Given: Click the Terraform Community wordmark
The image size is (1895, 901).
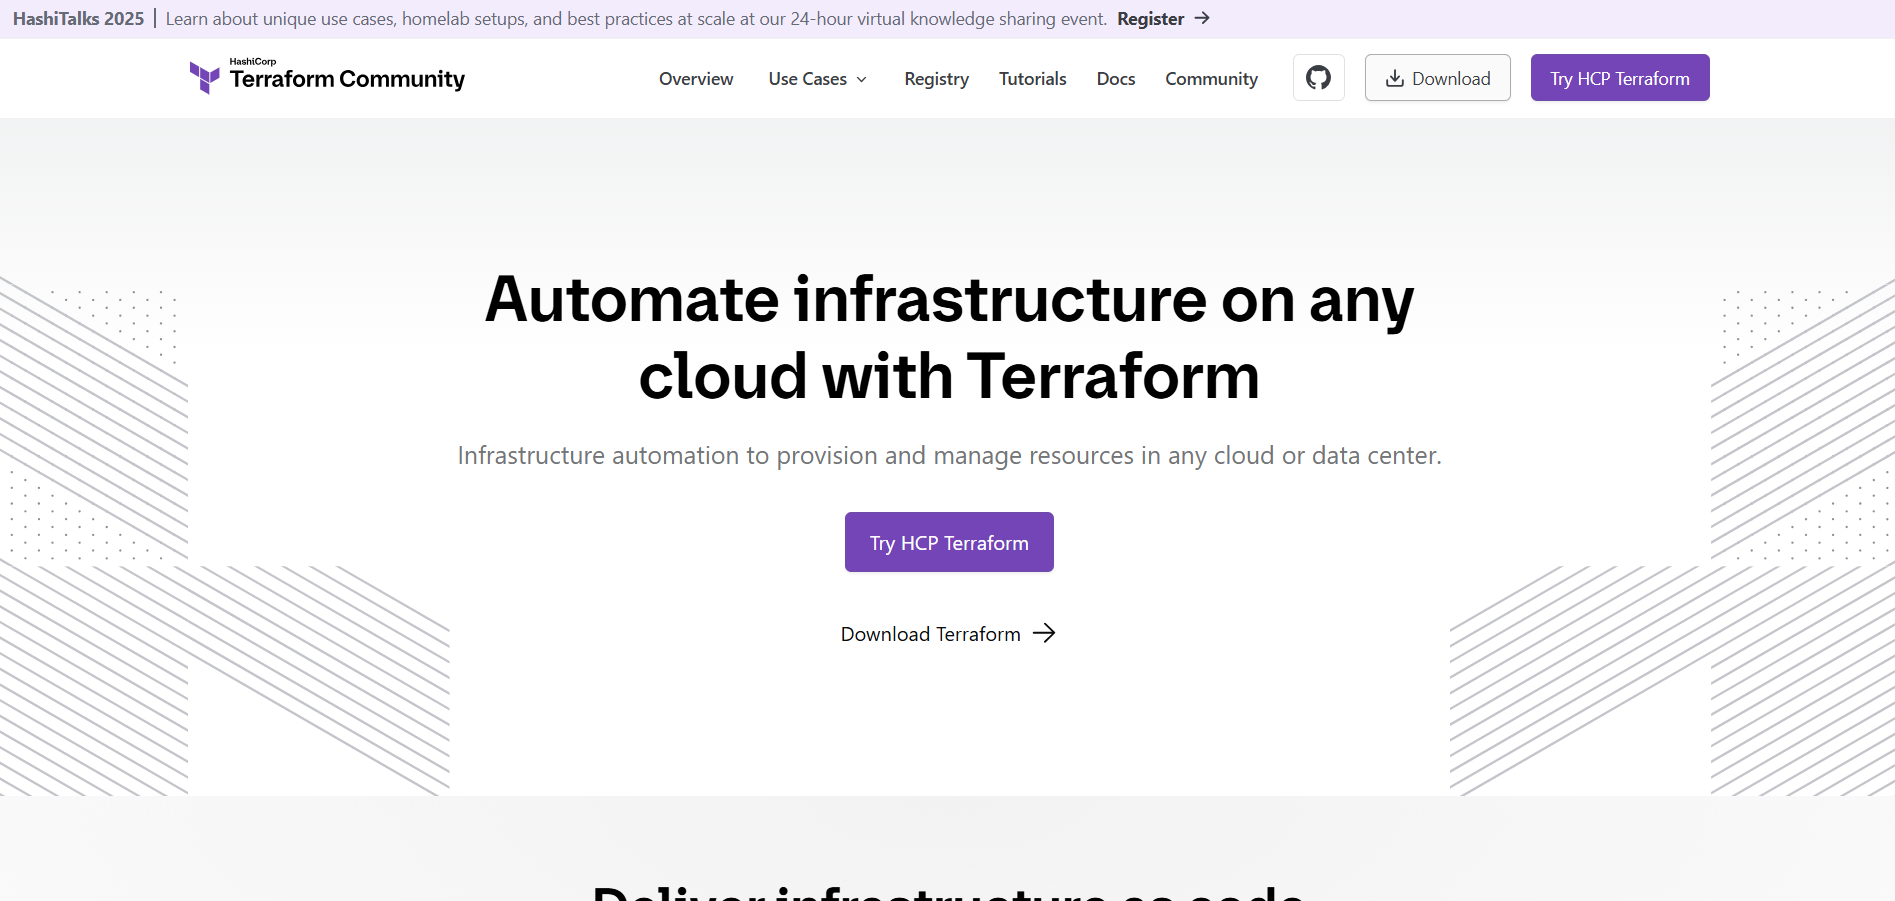Looking at the screenshot, I should click(x=347, y=79).
